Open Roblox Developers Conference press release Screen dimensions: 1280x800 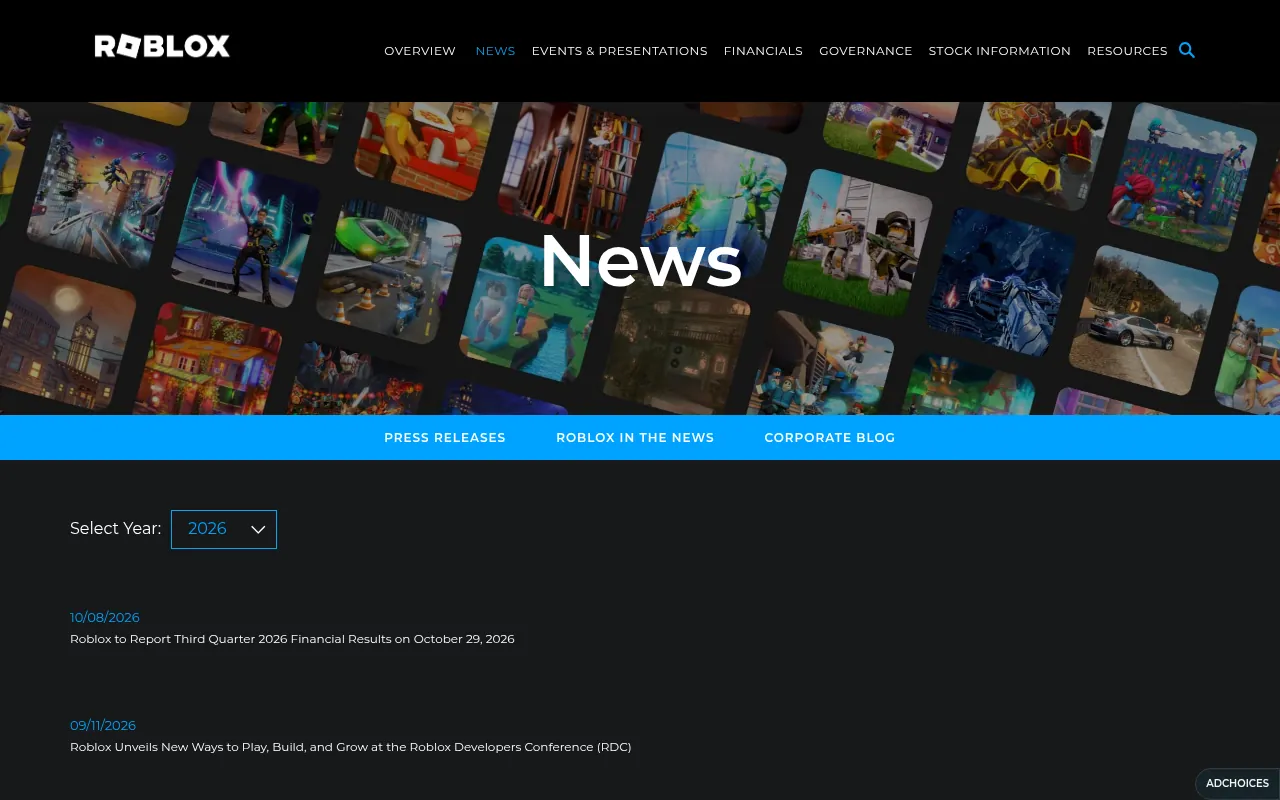(351, 747)
